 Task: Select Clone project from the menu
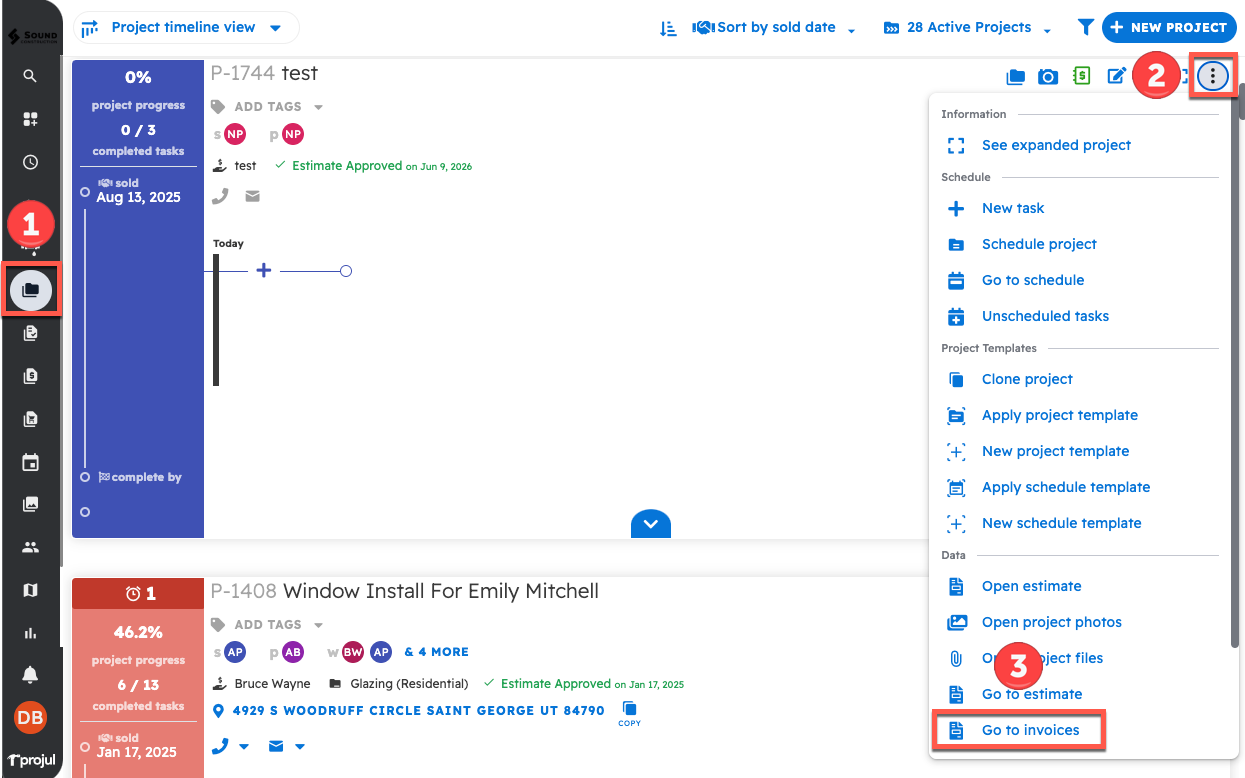coord(1026,379)
